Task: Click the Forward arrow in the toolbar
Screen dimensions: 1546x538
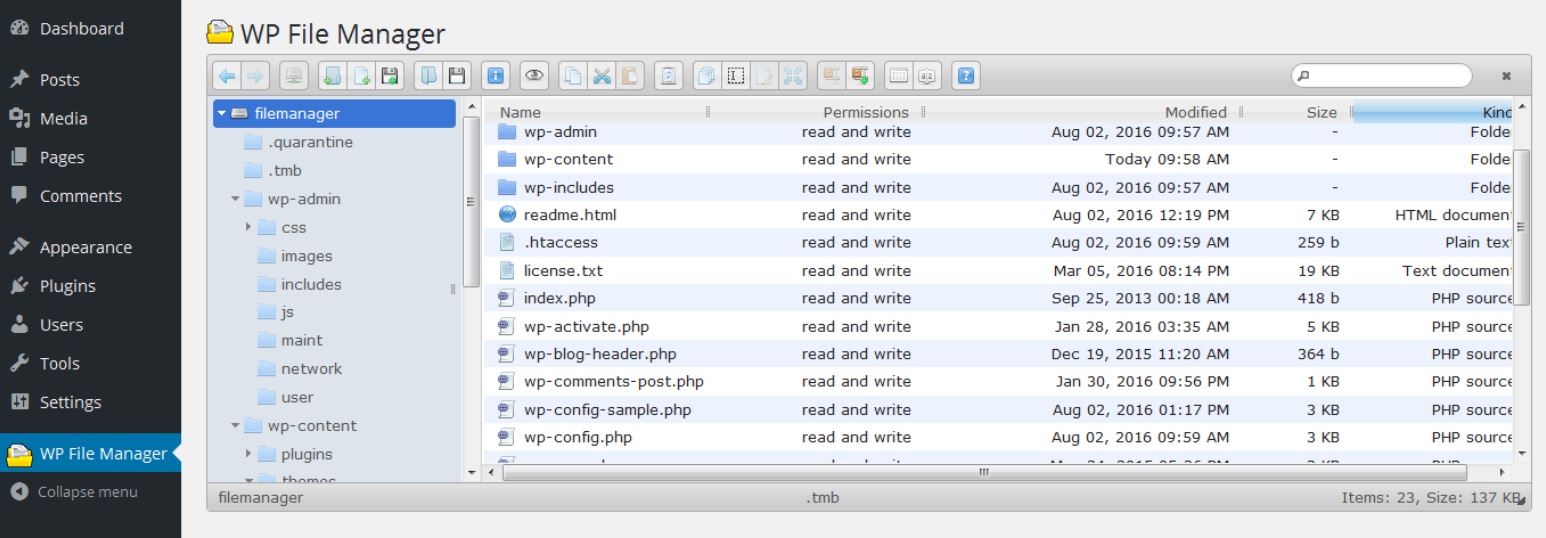Action: [x=255, y=75]
